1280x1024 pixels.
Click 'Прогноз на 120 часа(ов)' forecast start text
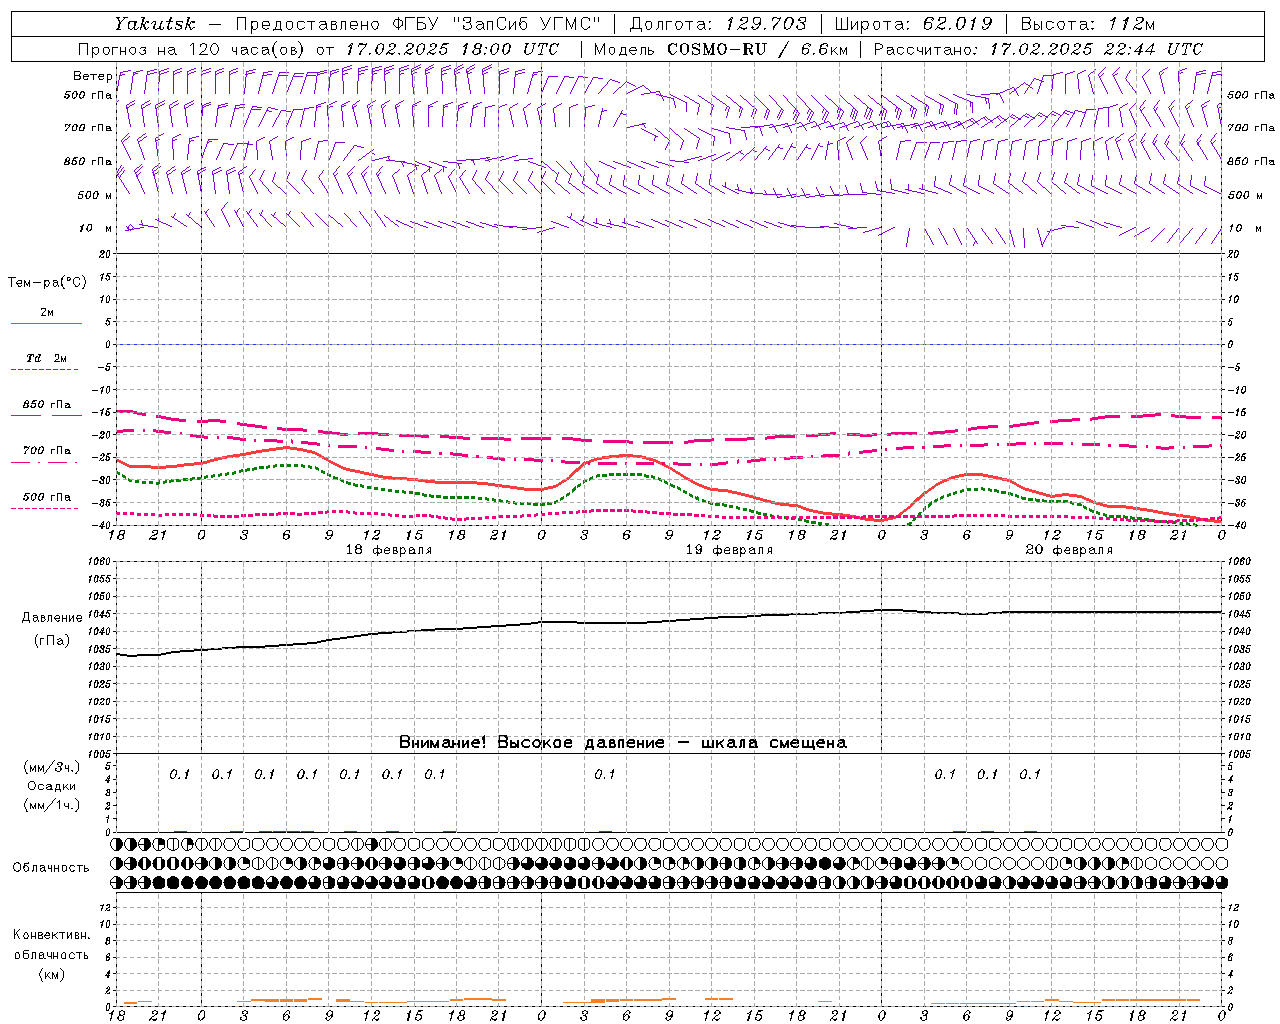192,49
